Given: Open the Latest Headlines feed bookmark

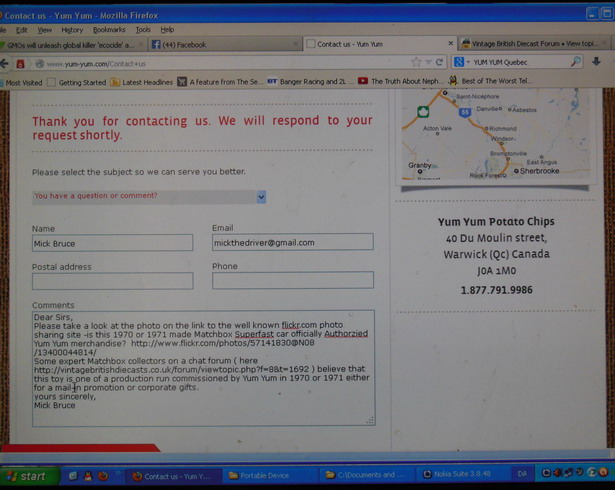Looking at the screenshot, I should coord(142,82).
